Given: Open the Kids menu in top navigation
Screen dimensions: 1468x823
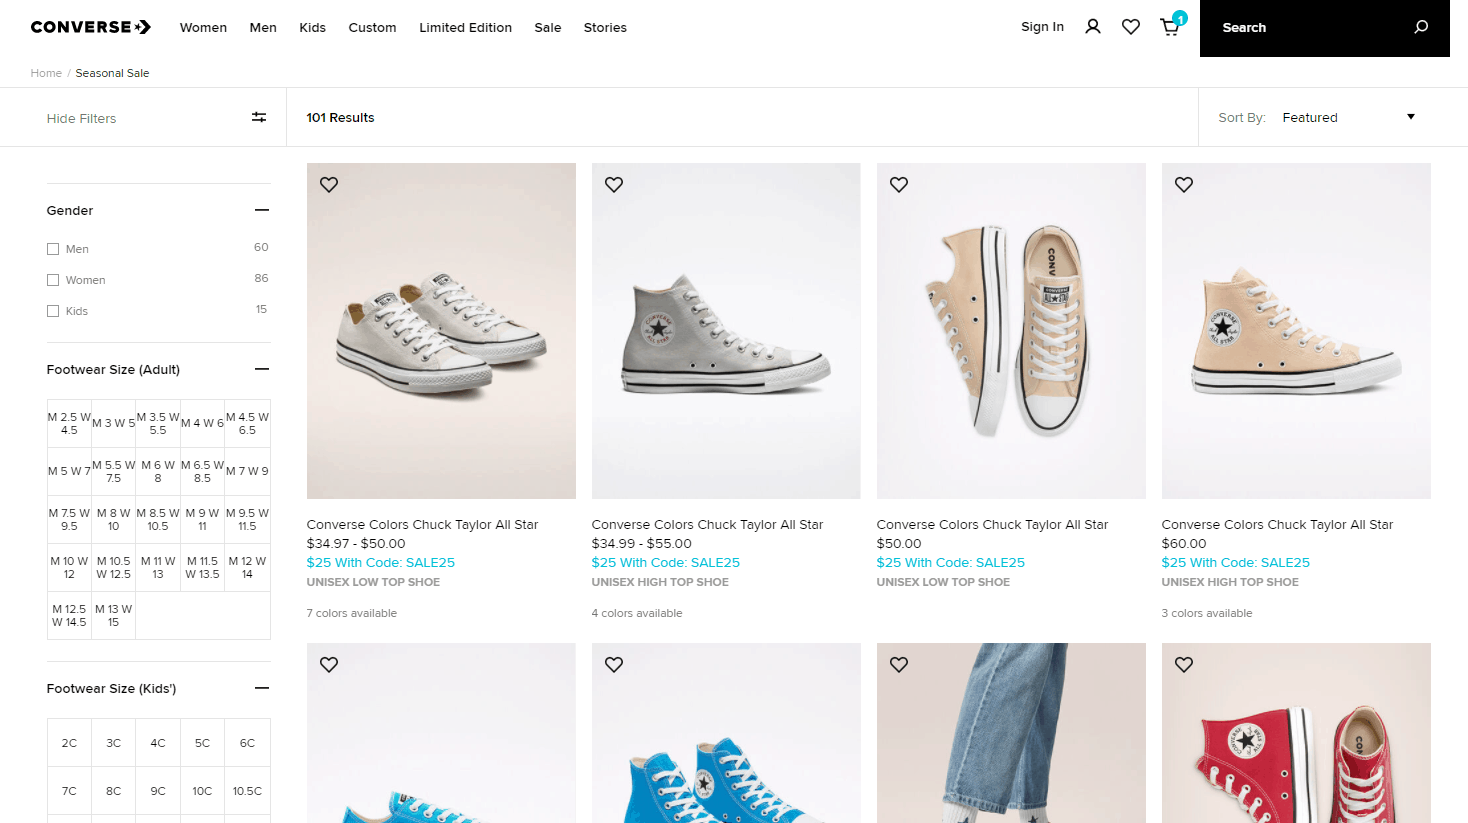Looking at the screenshot, I should [x=313, y=27].
